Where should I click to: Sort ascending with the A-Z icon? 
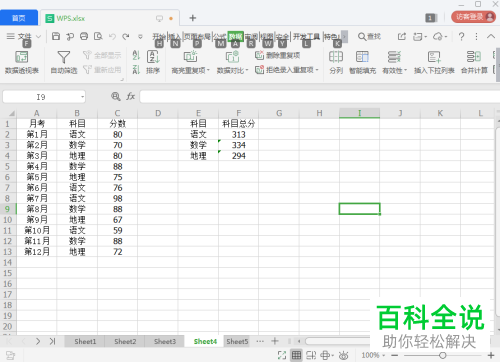(136, 55)
